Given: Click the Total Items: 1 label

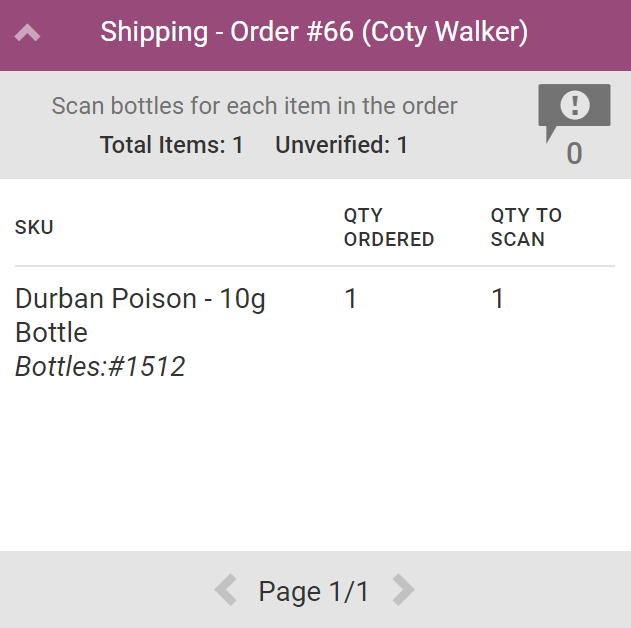Looking at the screenshot, I should tap(172, 145).
